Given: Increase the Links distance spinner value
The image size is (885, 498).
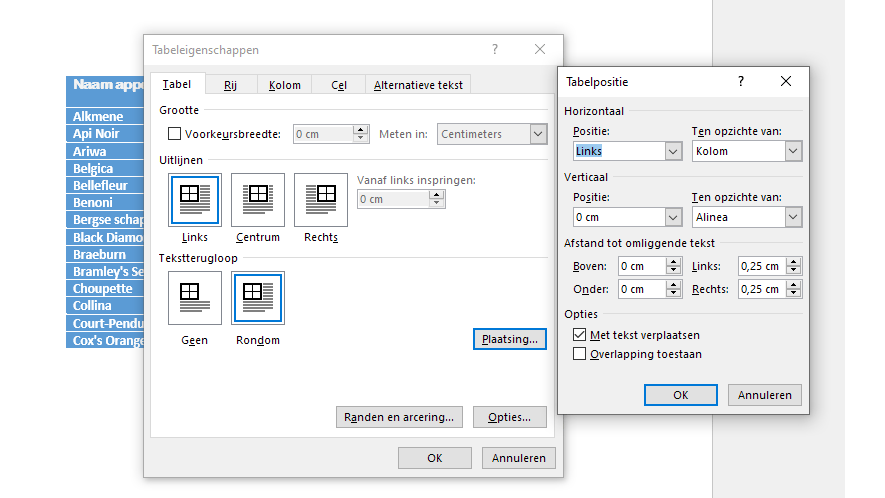Looking at the screenshot, I should click(794, 262).
